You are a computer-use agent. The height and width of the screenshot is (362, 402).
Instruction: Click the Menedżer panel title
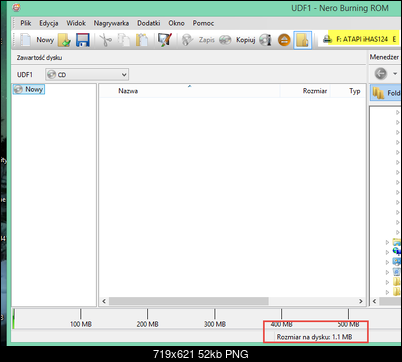[384, 57]
